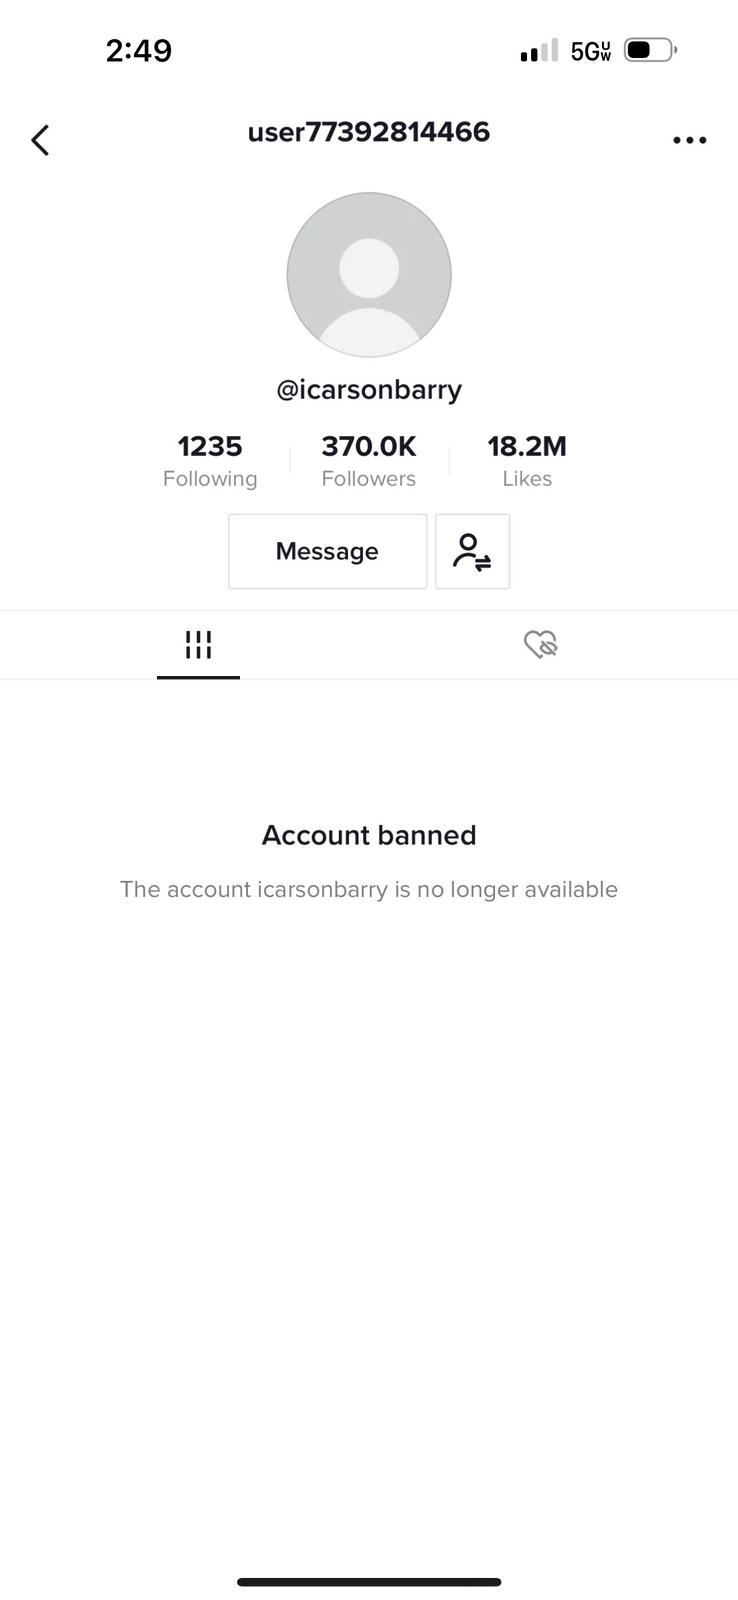Tap the 5G network indicator

(x=590, y=51)
